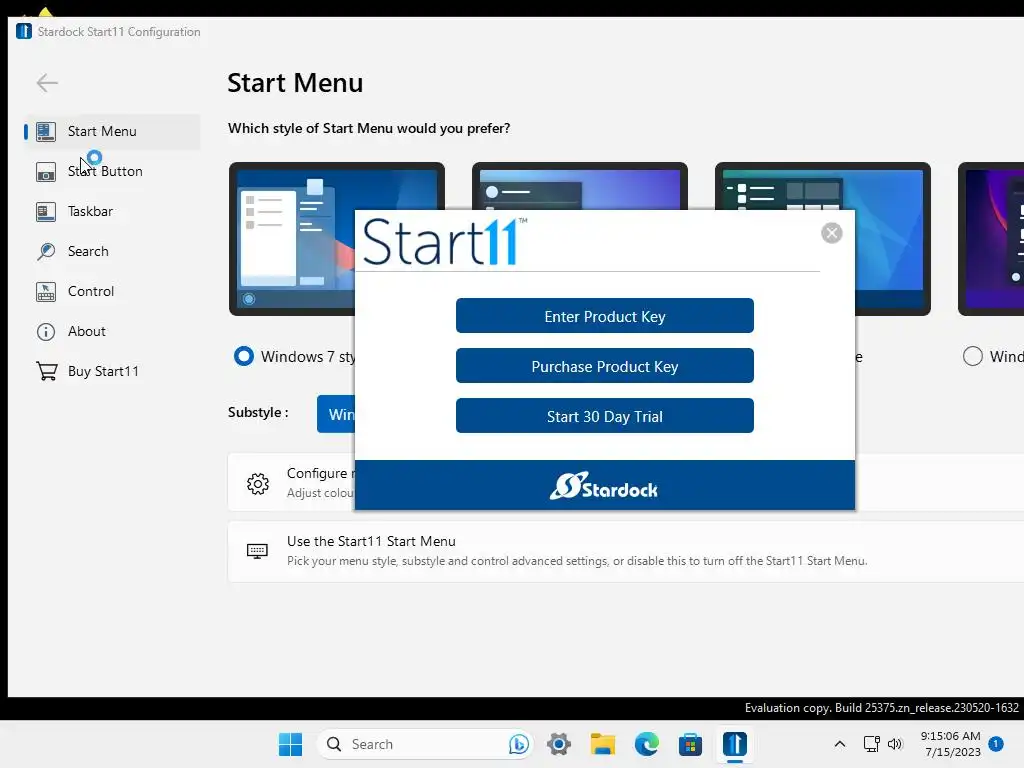1024x768 pixels.
Task: Select the Windows 7 style radio button
Action: pos(244,357)
